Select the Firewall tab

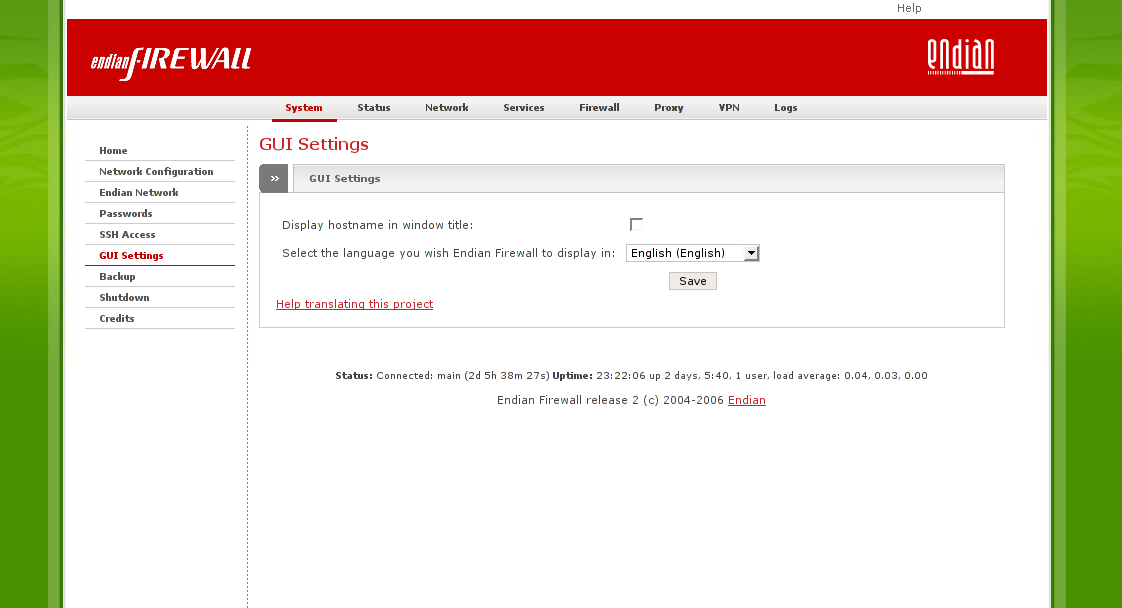click(599, 108)
